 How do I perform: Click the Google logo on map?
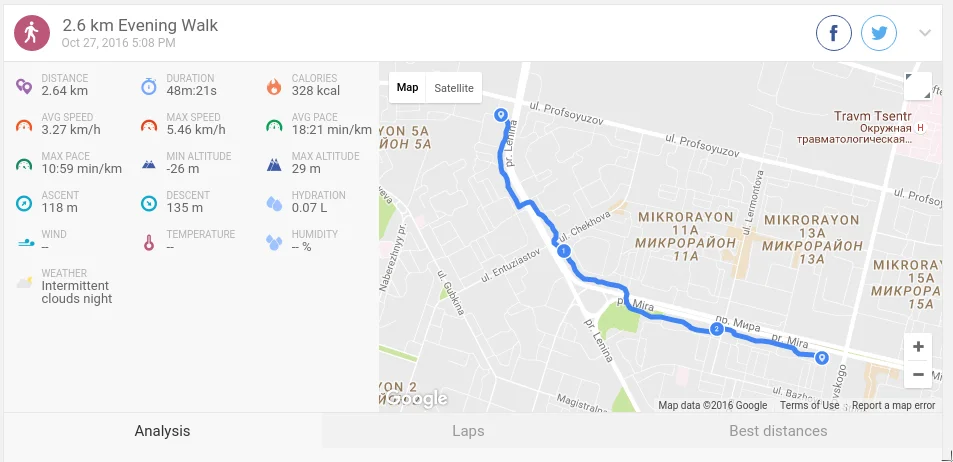coord(417,399)
